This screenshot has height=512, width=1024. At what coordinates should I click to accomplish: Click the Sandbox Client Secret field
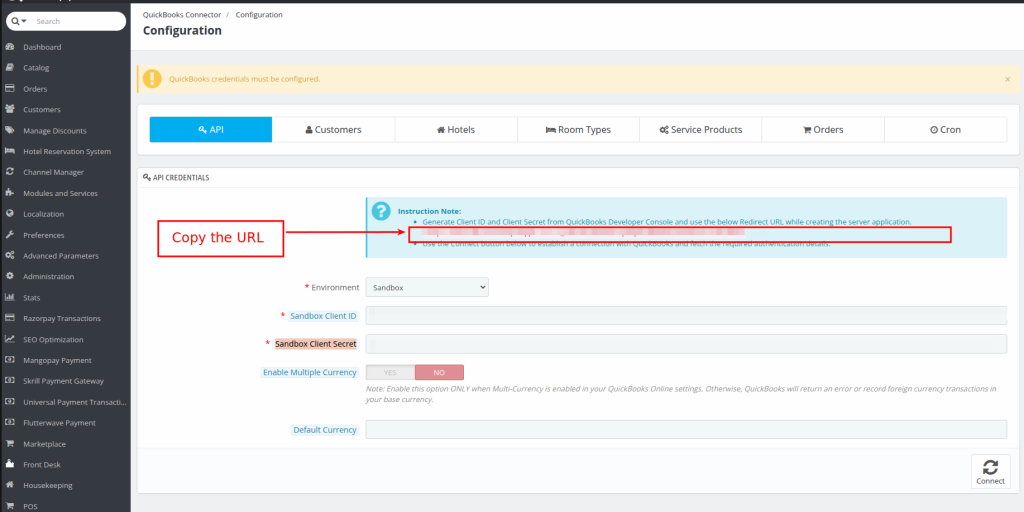(686, 344)
